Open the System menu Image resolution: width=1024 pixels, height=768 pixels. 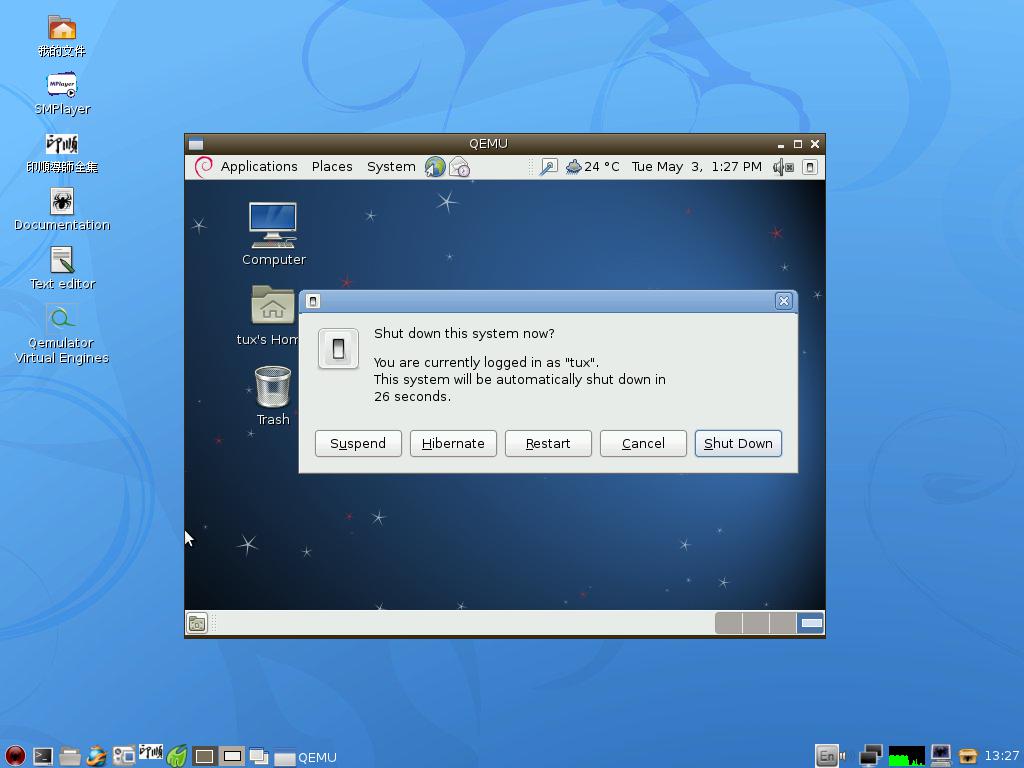coord(391,167)
